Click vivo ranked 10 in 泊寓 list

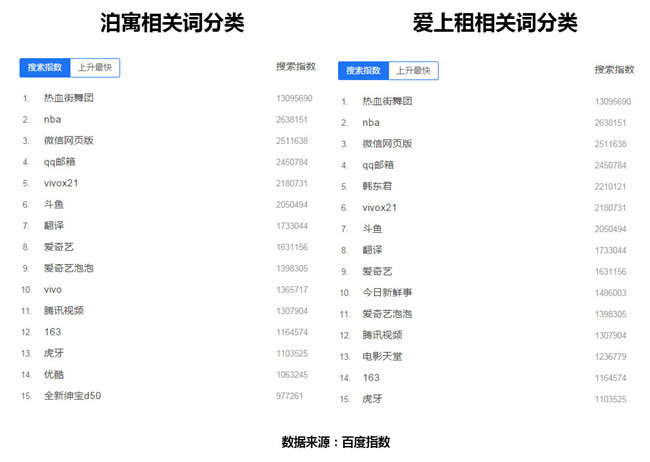point(53,289)
